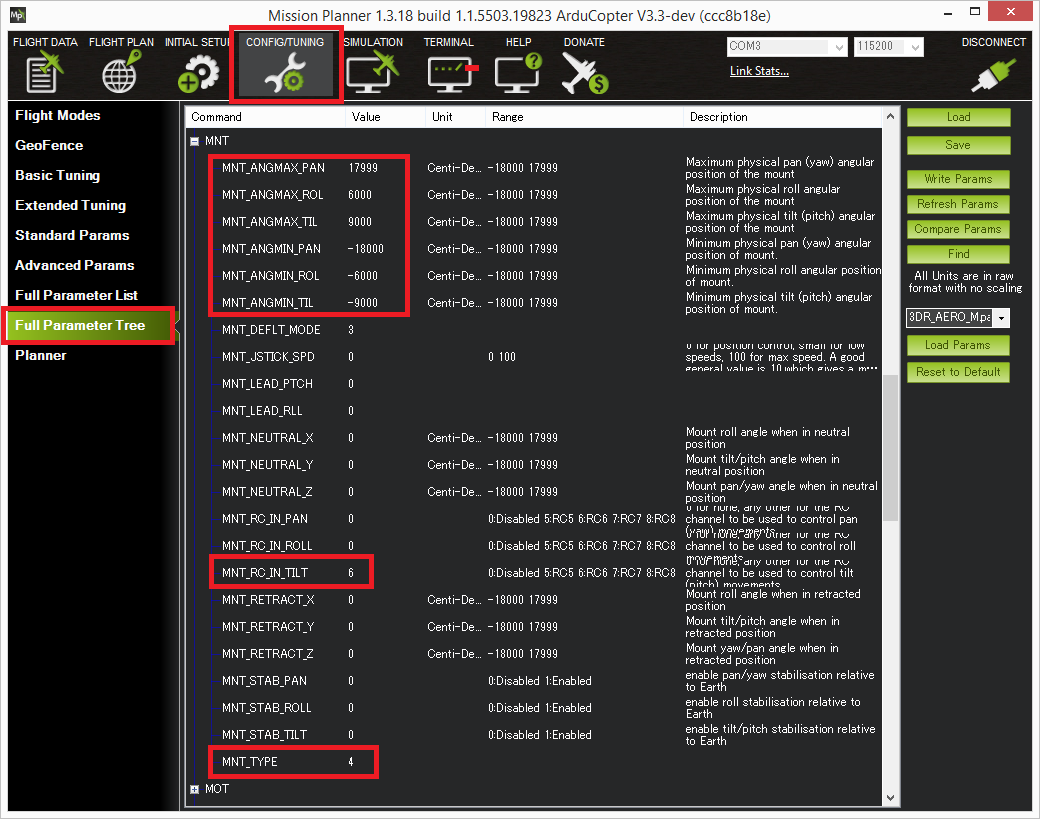This screenshot has width=1040, height=819.
Task: Switch to Extended Tuning page
Action: click(71, 206)
